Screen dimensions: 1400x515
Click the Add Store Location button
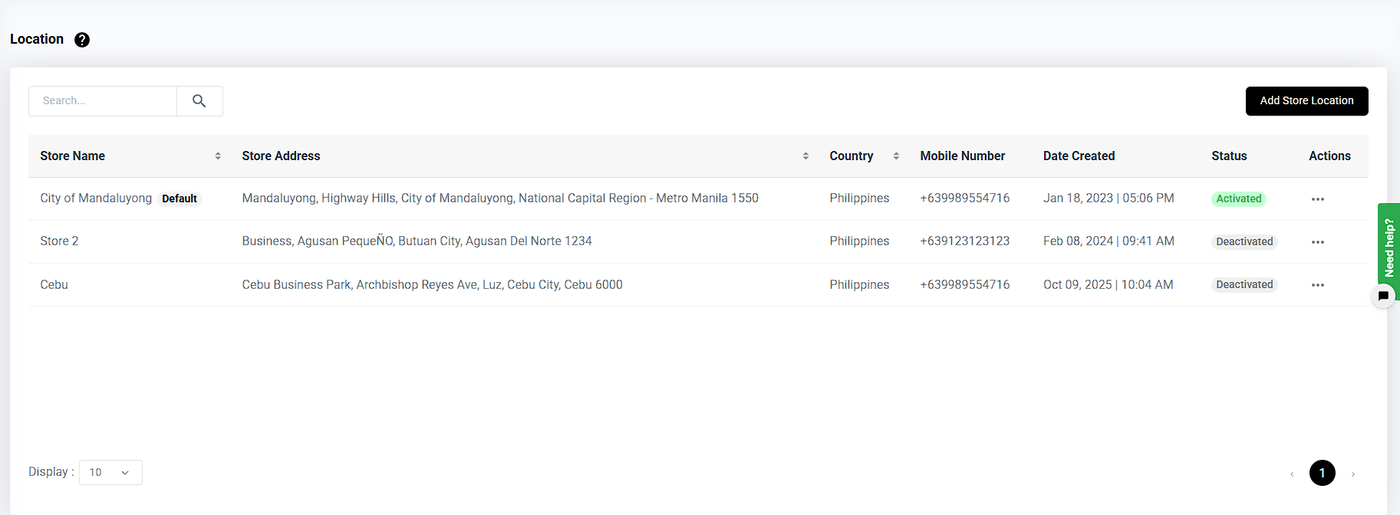pyautogui.click(x=1306, y=101)
